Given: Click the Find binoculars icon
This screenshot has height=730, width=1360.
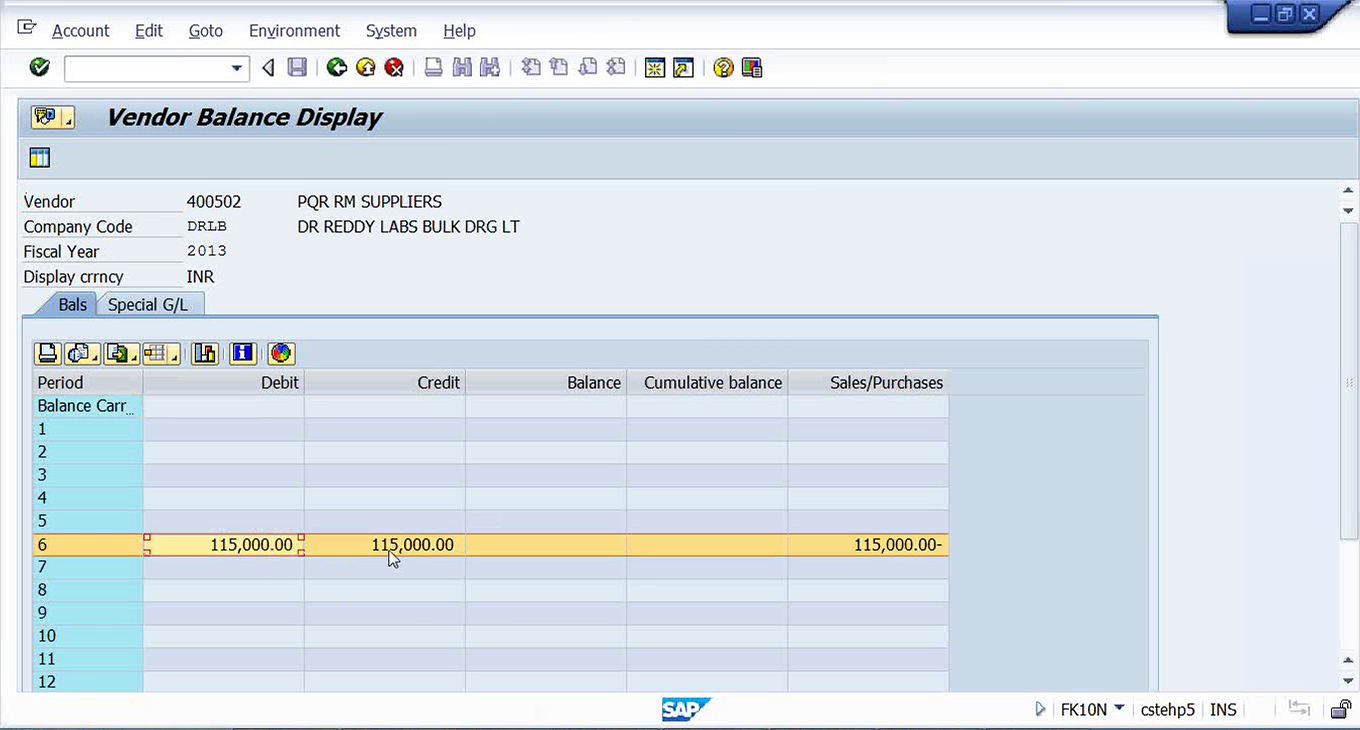Looking at the screenshot, I should tap(461, 68).
